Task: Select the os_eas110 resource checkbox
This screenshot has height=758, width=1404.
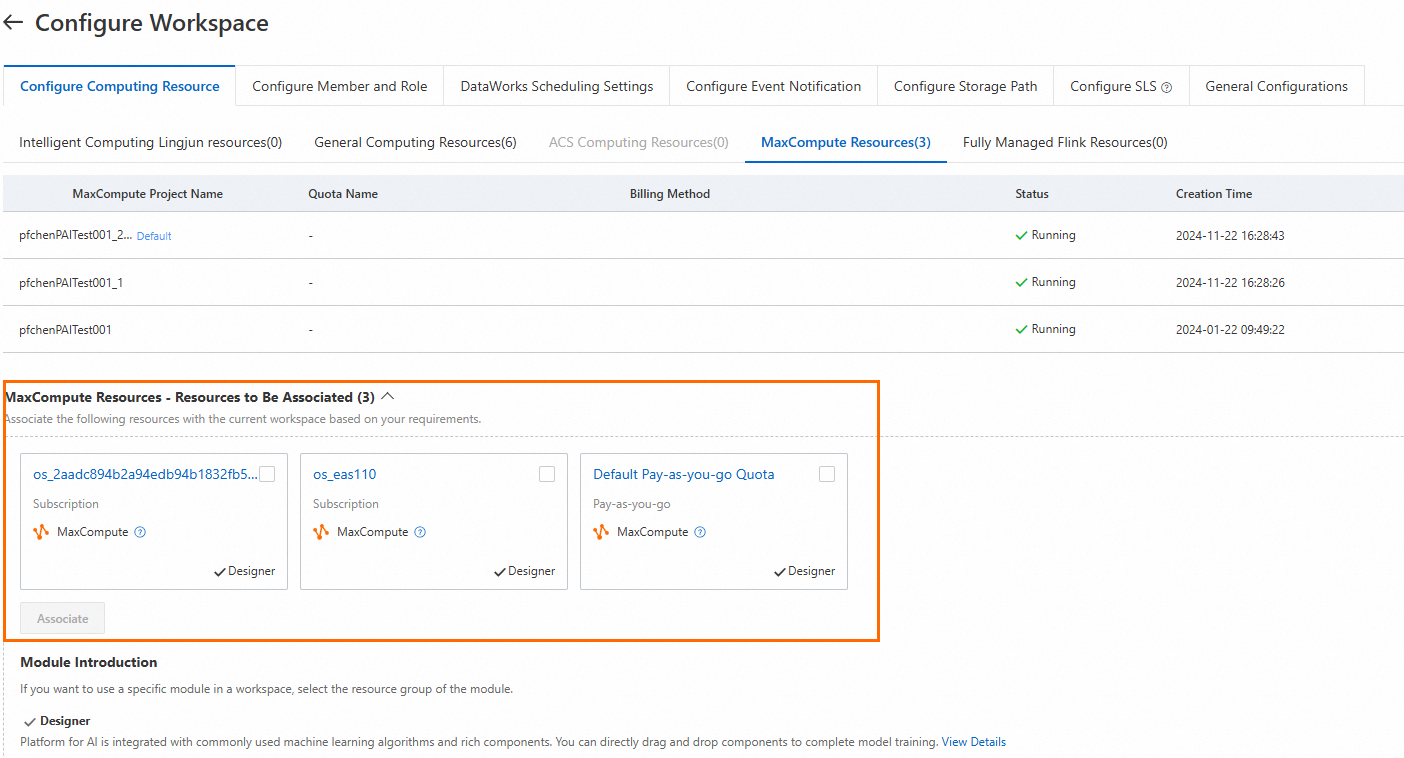Action: (547, 474)
